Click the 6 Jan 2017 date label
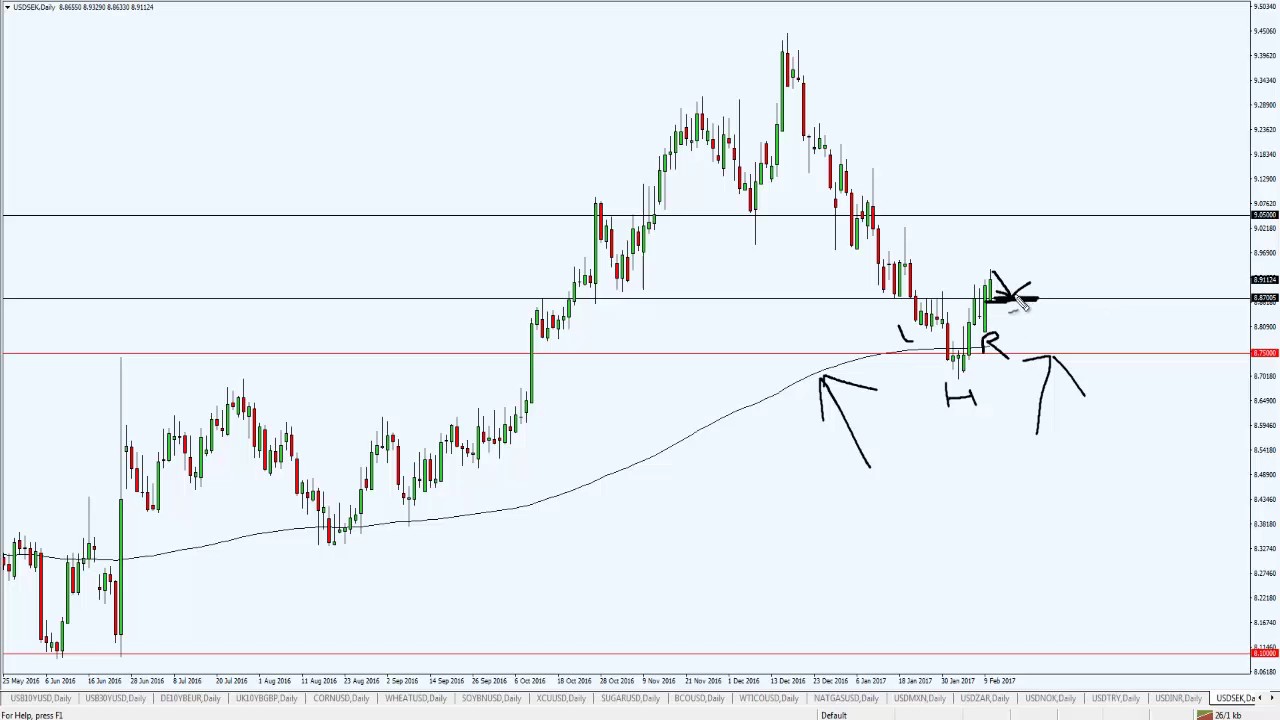Screen dimensions: 1280x720 click(870, 681)
